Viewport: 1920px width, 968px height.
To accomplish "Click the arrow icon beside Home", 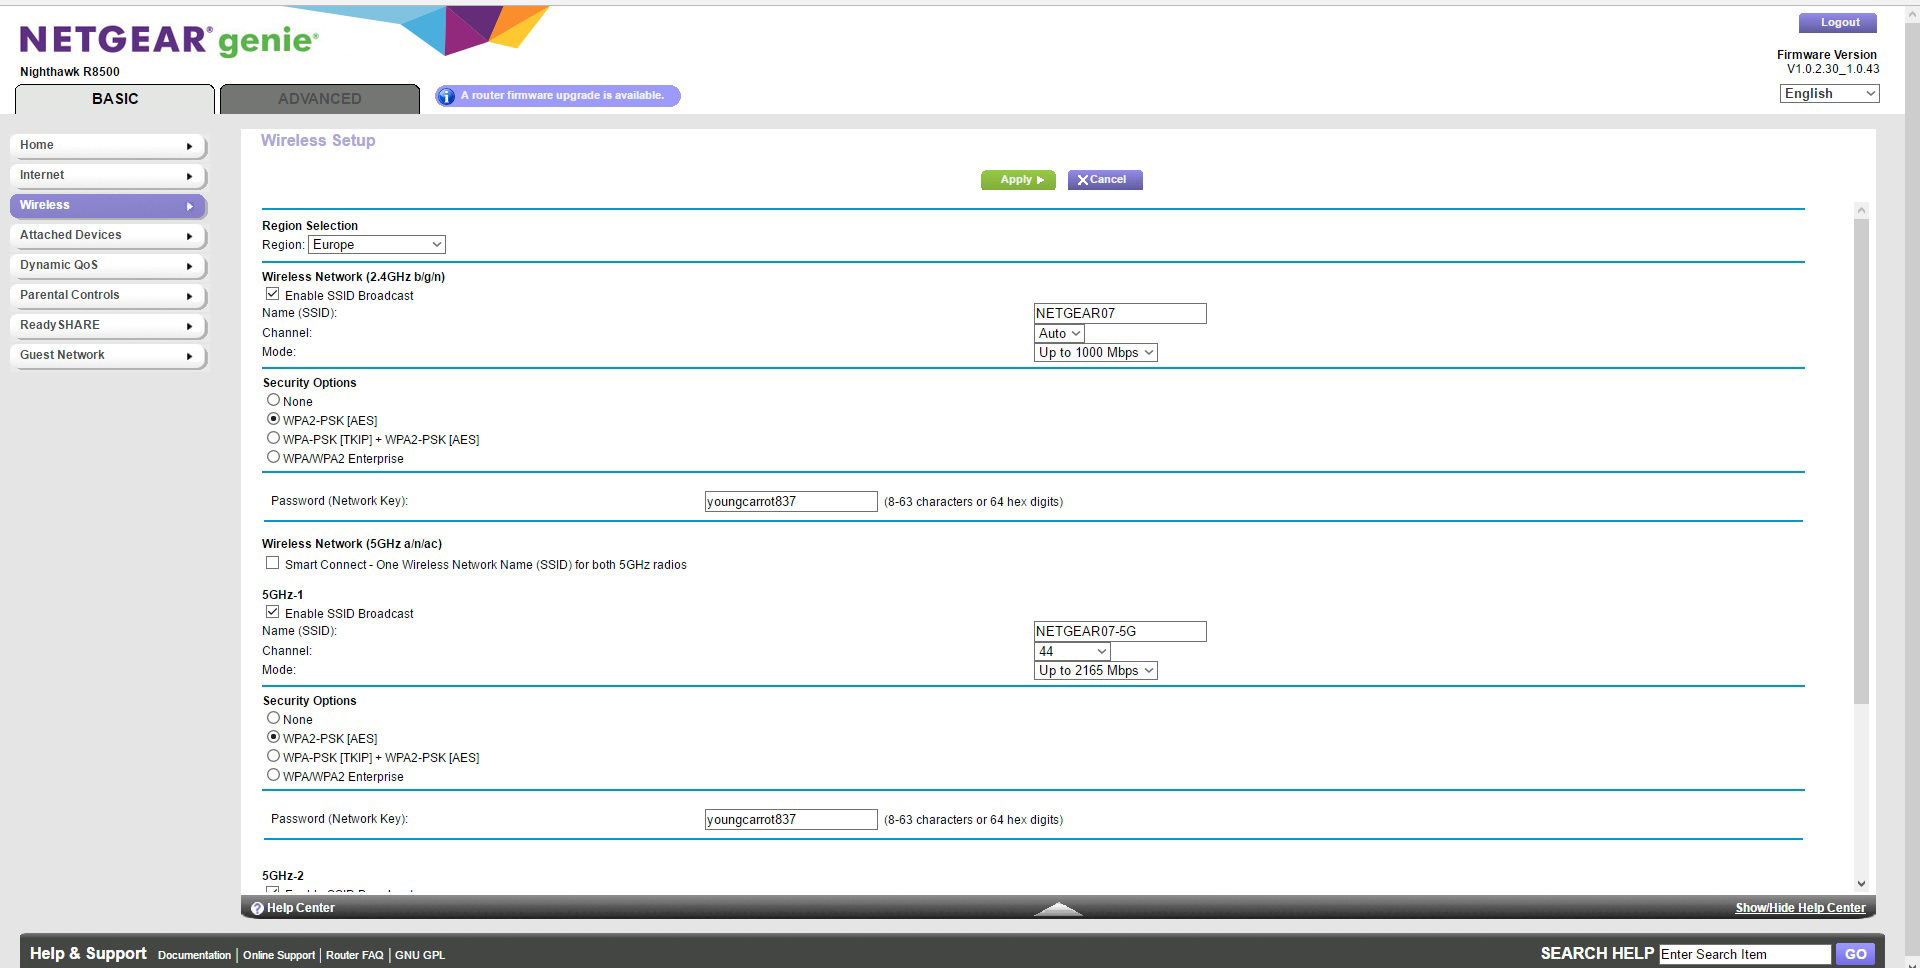I will pos(189,146).
